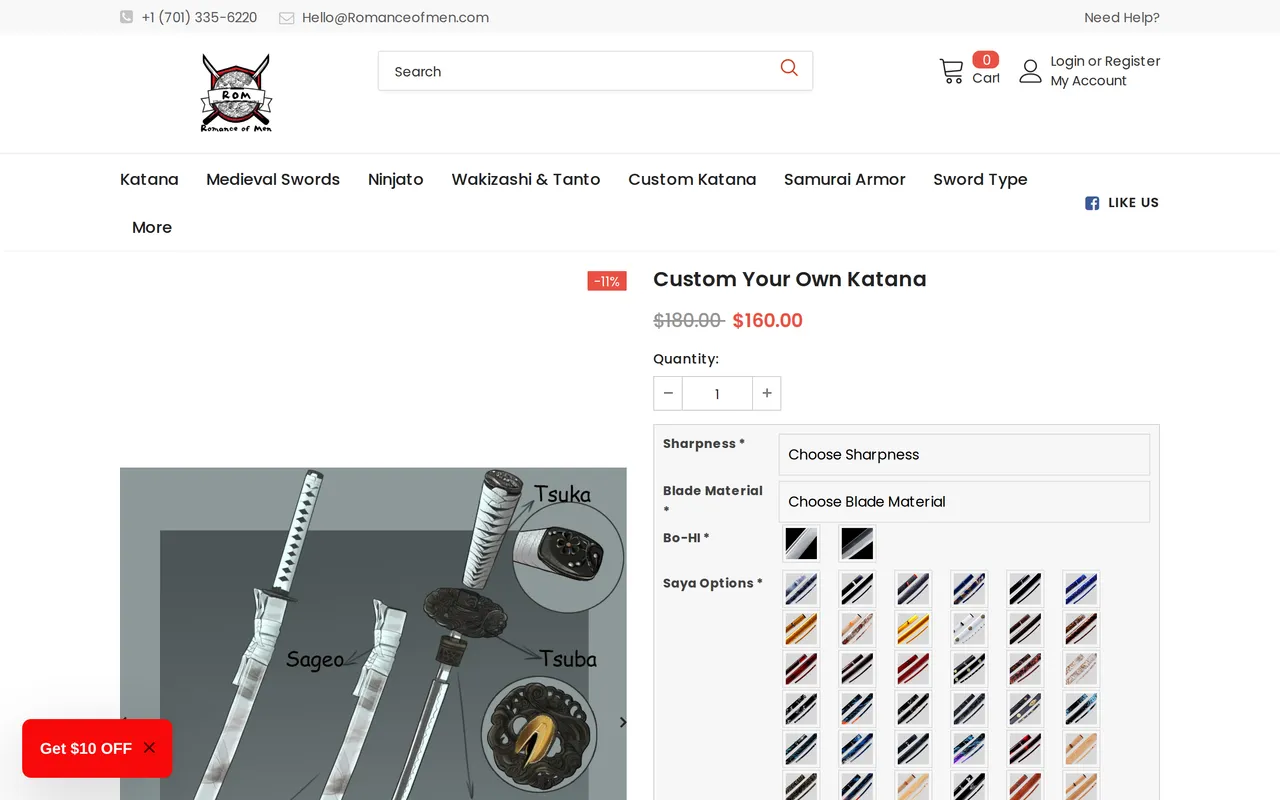Click the Custom Your Own Katana title
This screenshot has height=800, width=1280.
click(x=790, y=279)
